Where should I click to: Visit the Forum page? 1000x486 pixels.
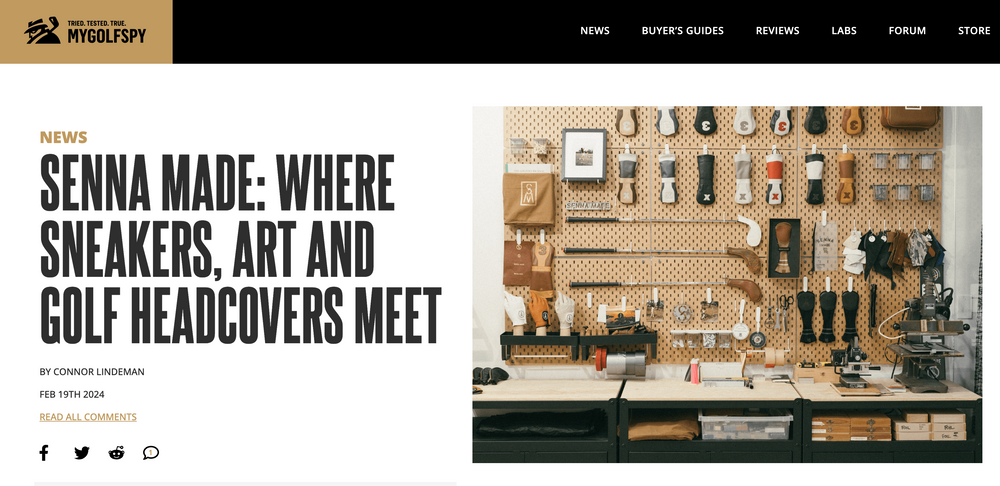pos(907,31)
